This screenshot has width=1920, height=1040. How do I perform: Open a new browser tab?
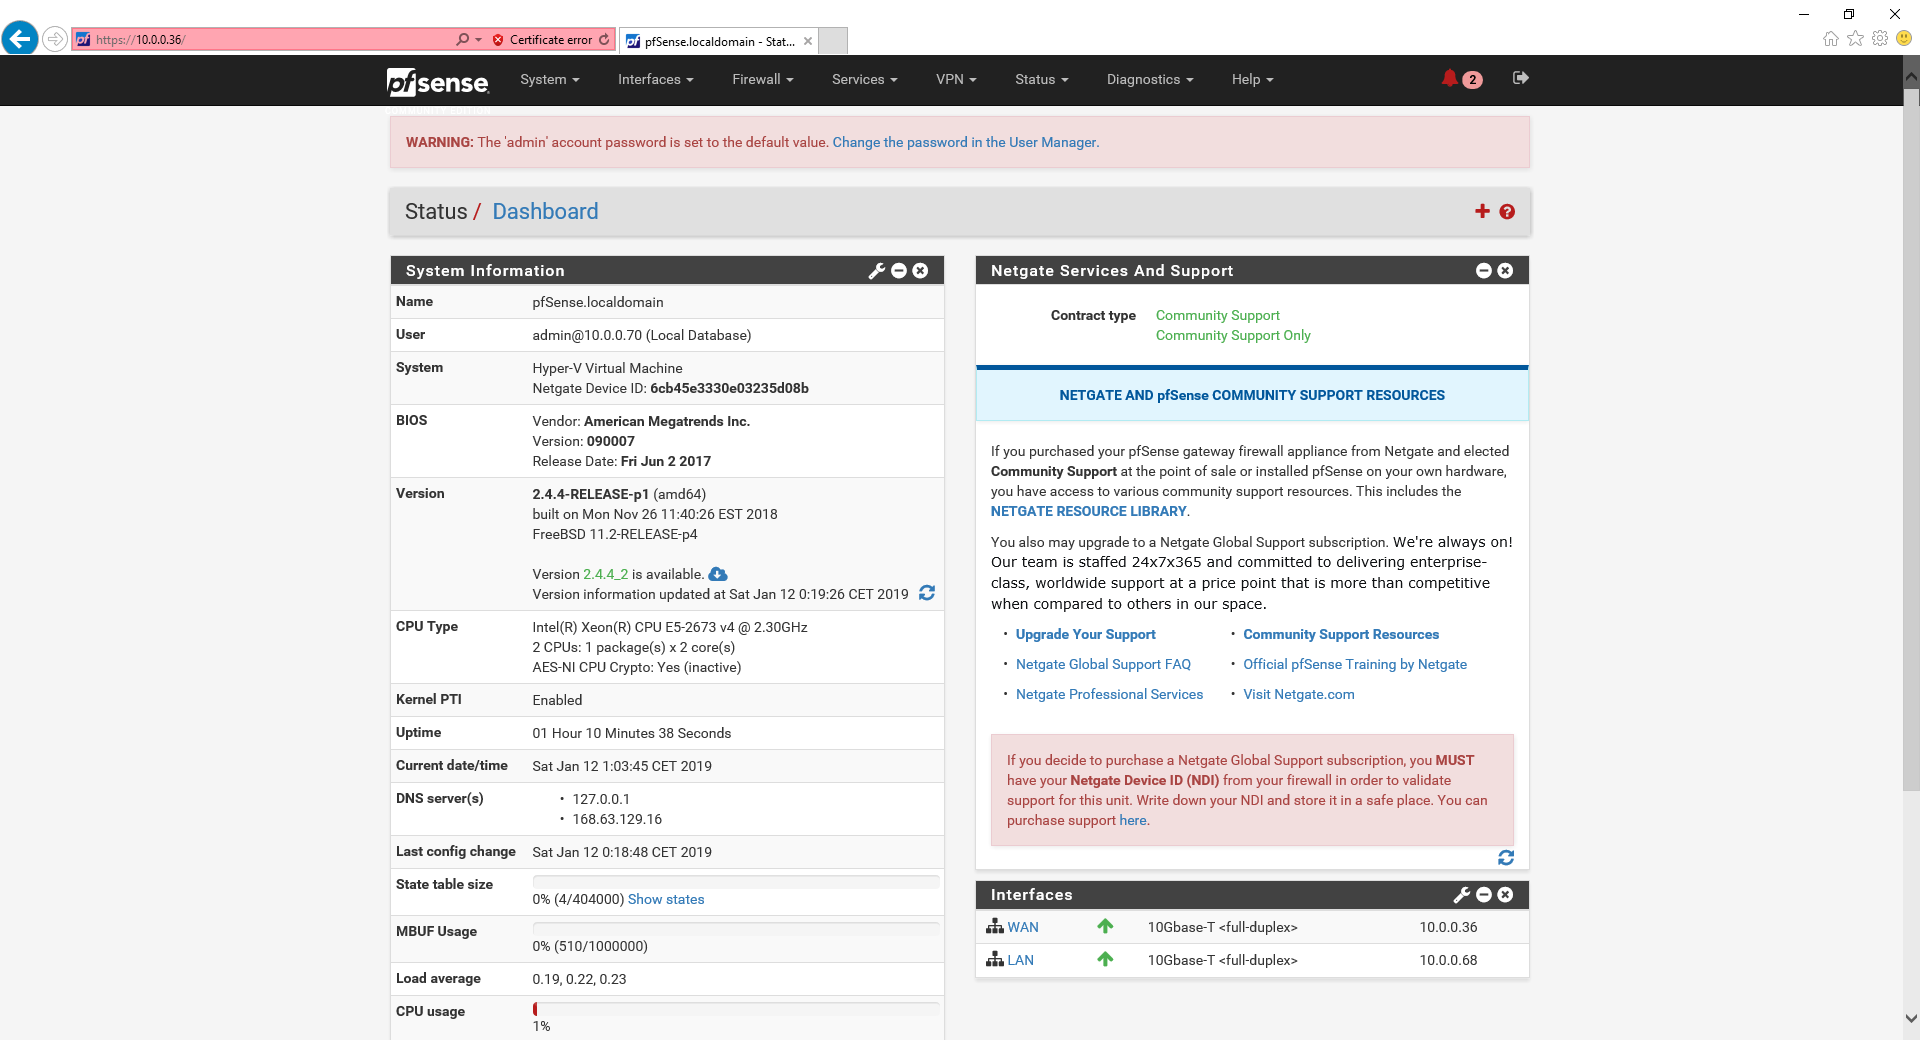click(834, 41)
